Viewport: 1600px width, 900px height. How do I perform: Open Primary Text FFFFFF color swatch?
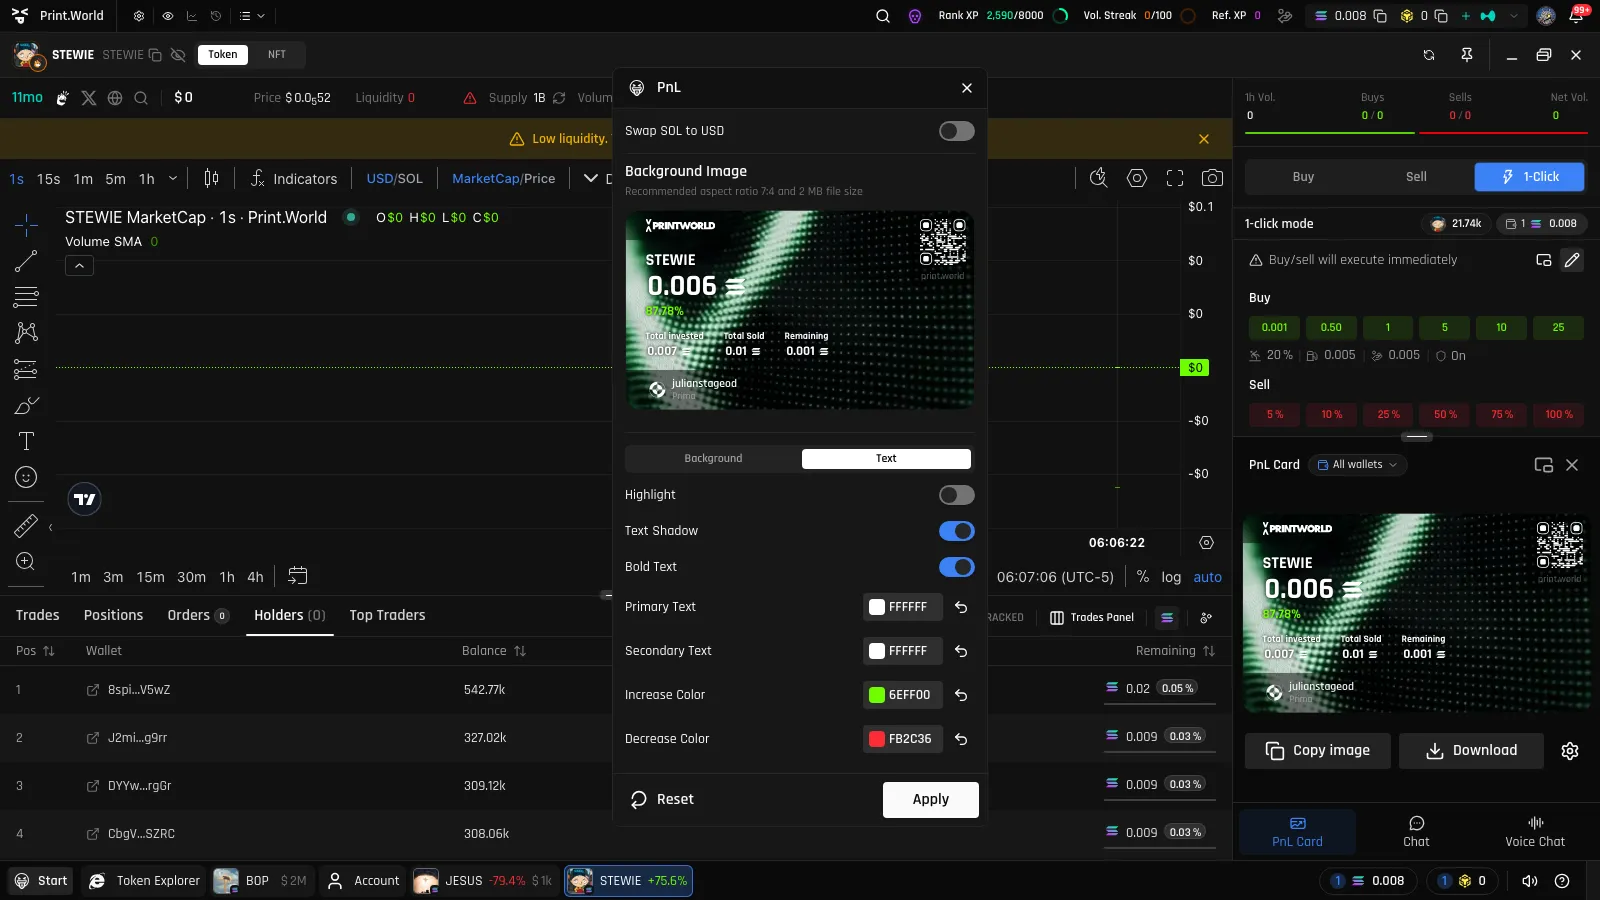[902, 607]
